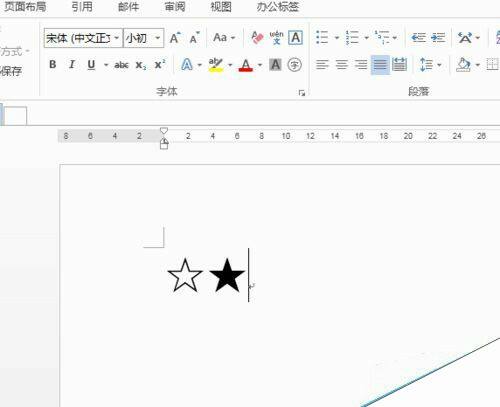Increase font size with Grow Font icon
This screenshot has height=407, width=500.
click(x=175, y=38)
